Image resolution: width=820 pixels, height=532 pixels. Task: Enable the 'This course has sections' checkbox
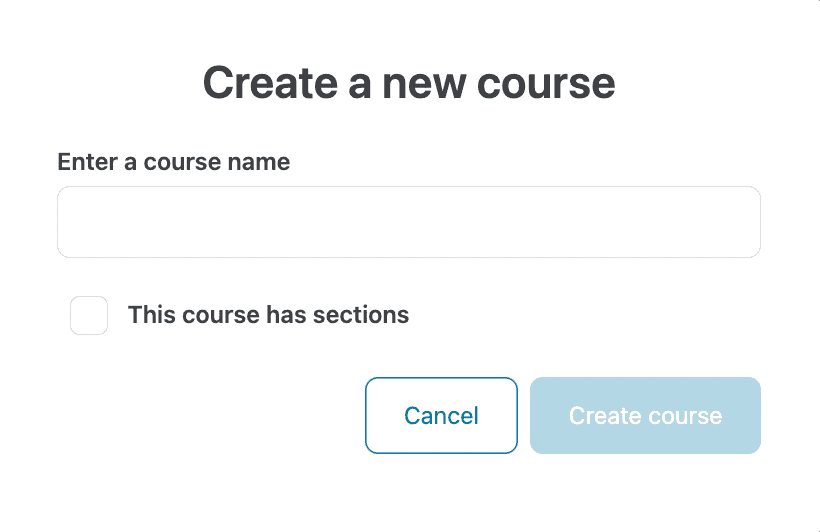[x=89, y=316]
